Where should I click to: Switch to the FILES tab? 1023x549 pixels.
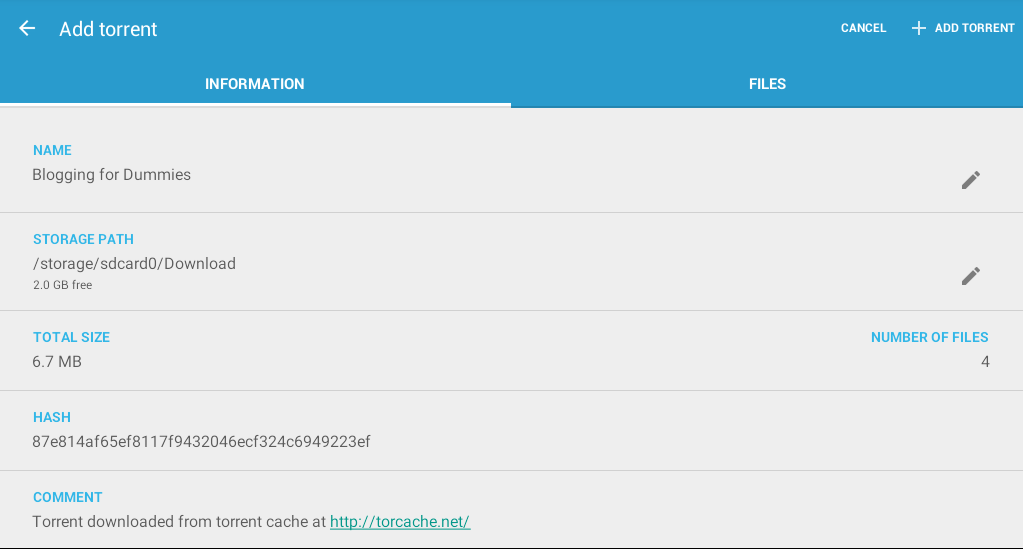coord(767,84)
